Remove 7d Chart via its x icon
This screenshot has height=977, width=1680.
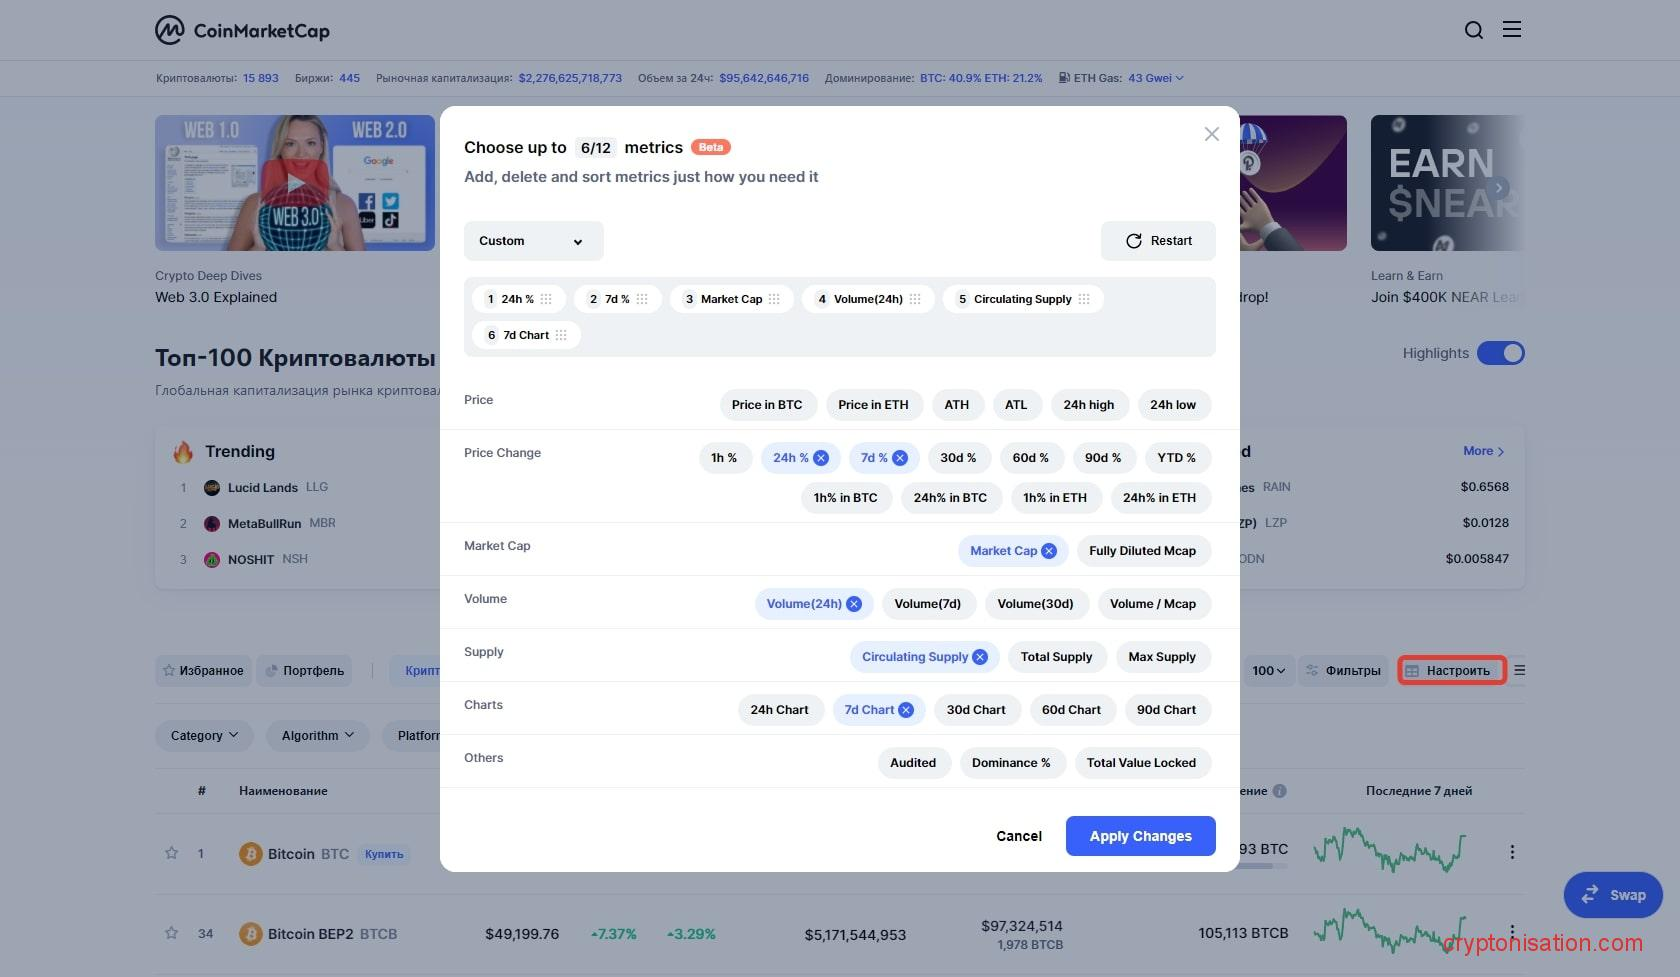coord(906,710)
